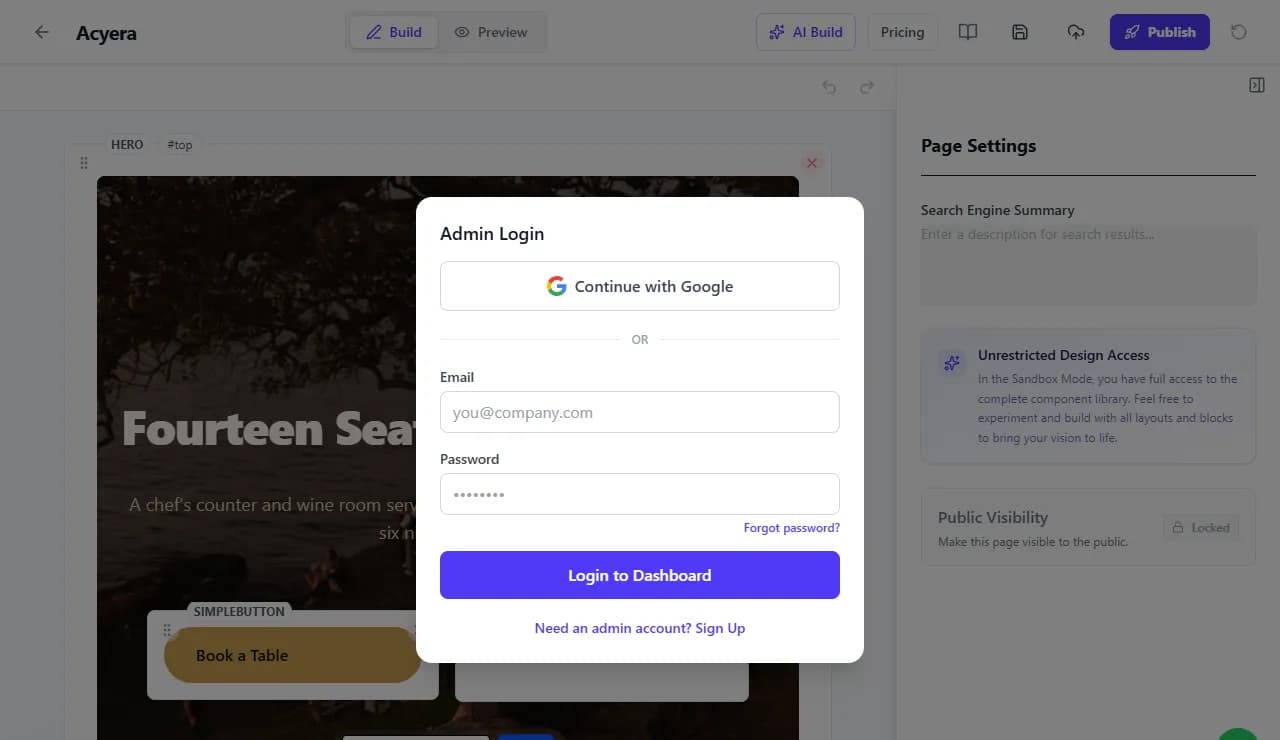Click the Email input field
The width and height of the screenshot is (1280, 740).
pyautogui.click(x=640, y=412)
